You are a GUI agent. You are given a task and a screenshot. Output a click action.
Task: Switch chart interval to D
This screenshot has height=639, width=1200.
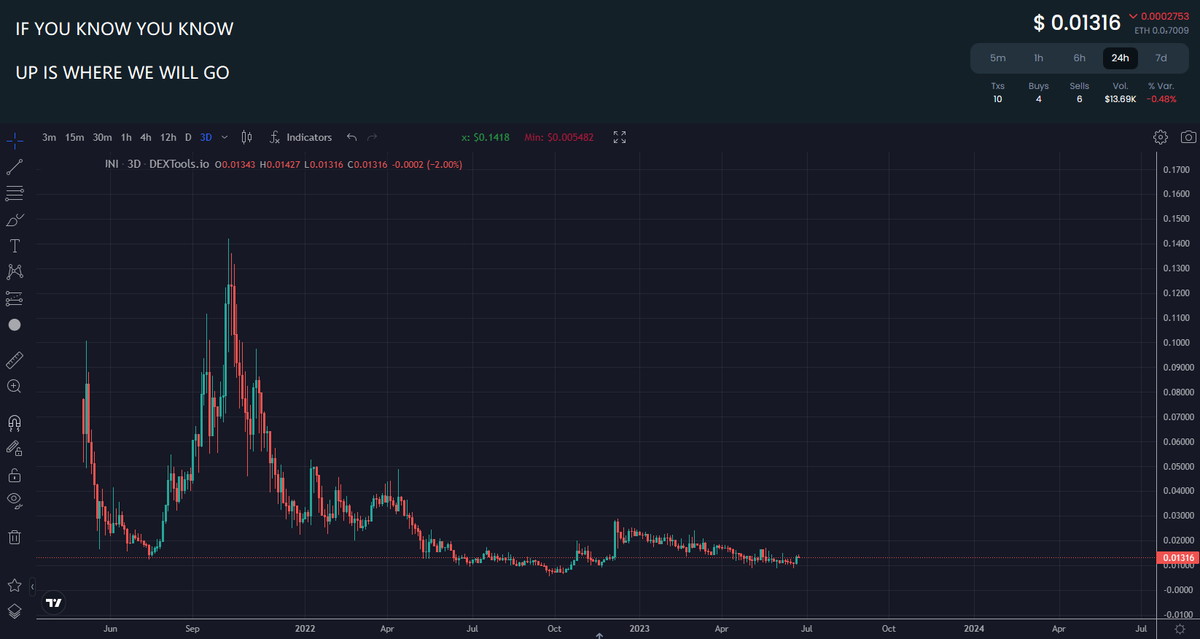(x=188, y=137)
